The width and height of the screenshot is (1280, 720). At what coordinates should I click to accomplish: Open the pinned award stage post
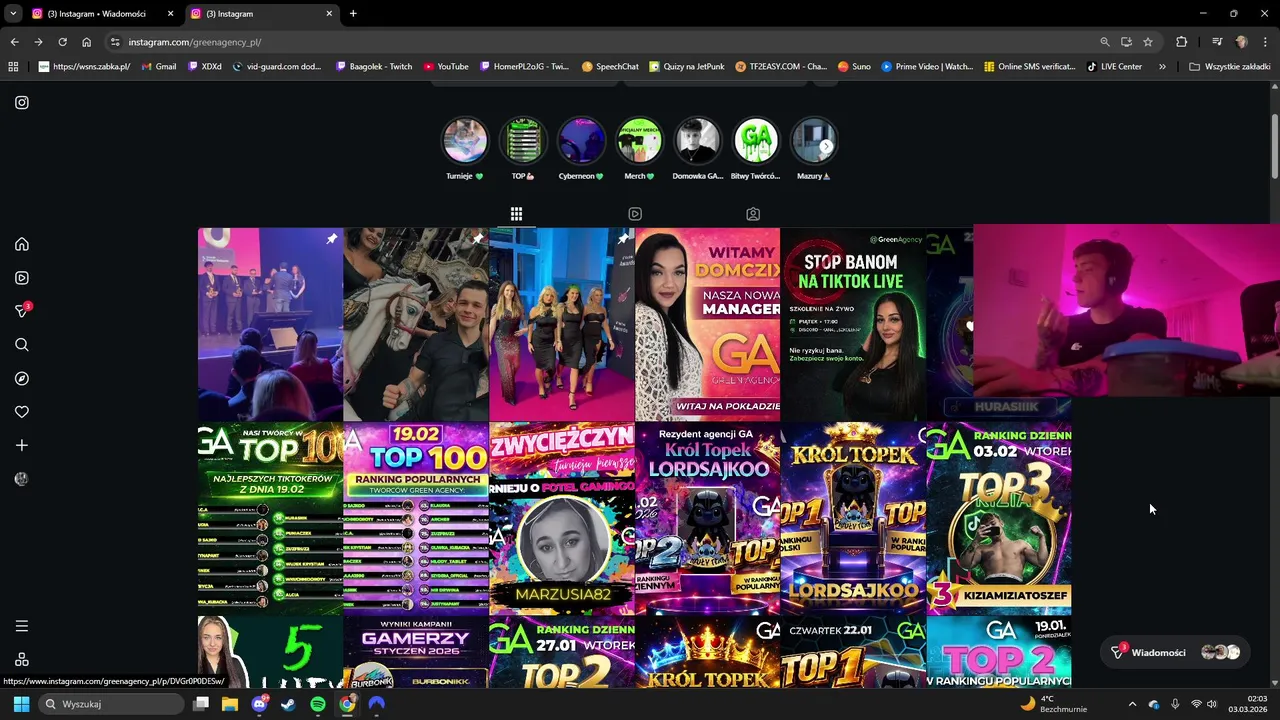pos(270,324)
